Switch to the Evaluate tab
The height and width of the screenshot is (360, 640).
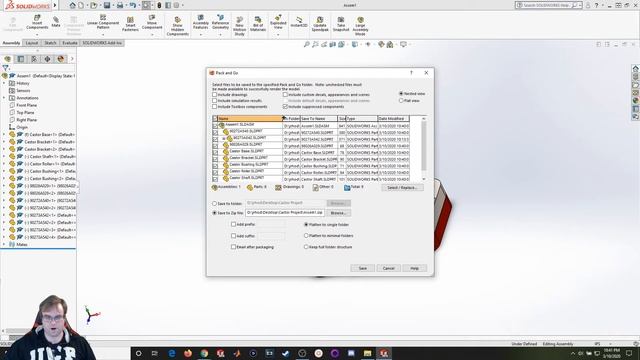point(70,43)
